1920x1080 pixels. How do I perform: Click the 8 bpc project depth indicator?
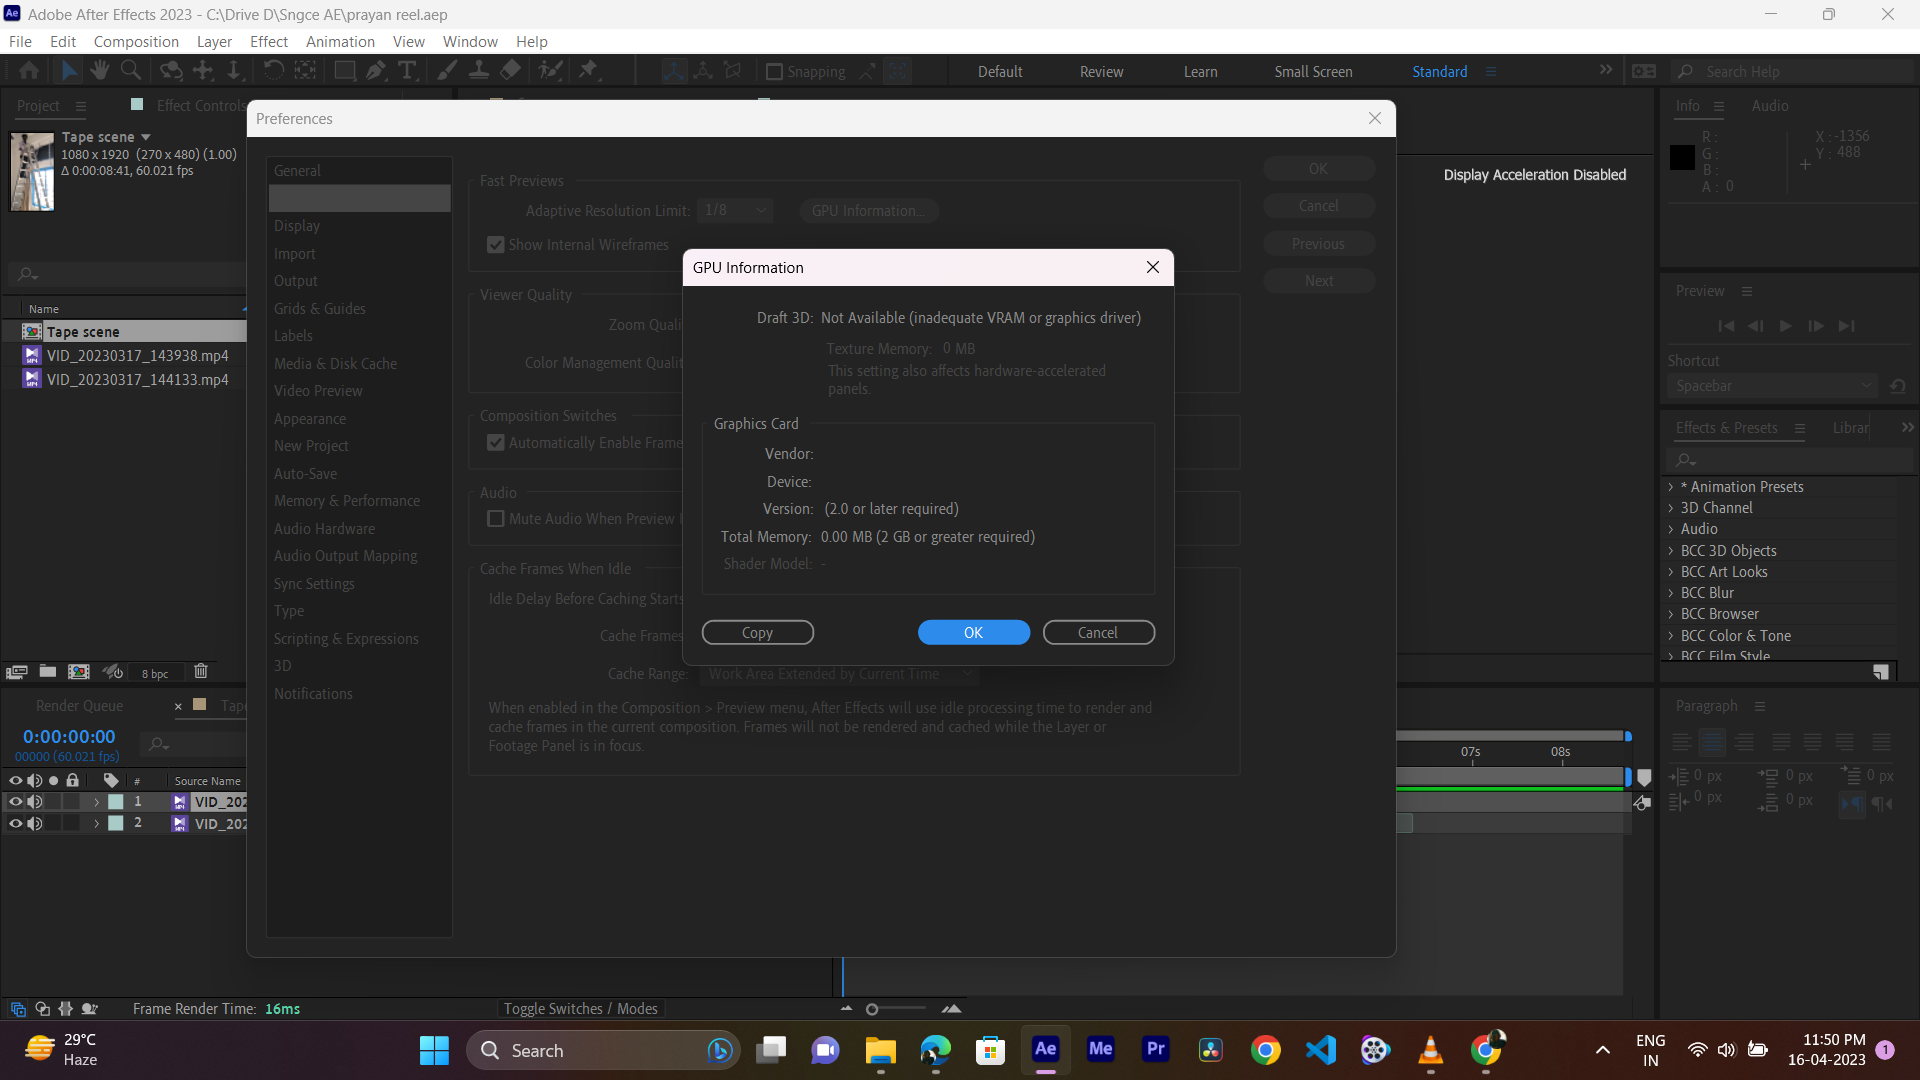[x=154, y=673]
